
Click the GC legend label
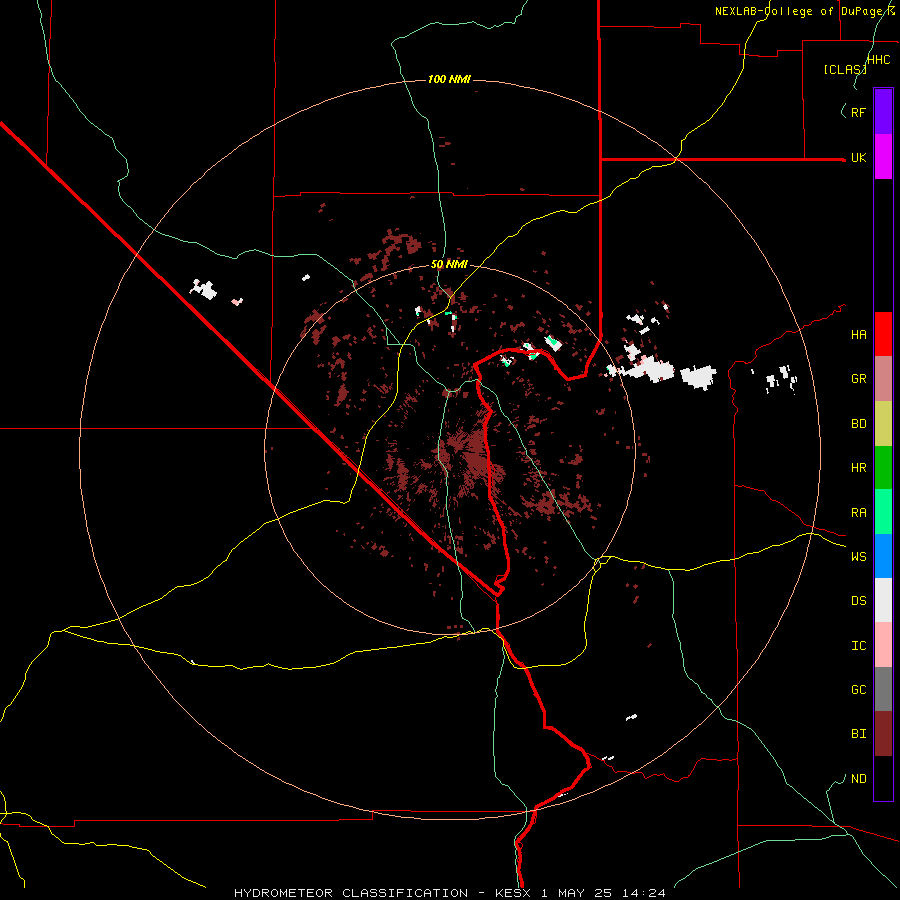(858, 689)
